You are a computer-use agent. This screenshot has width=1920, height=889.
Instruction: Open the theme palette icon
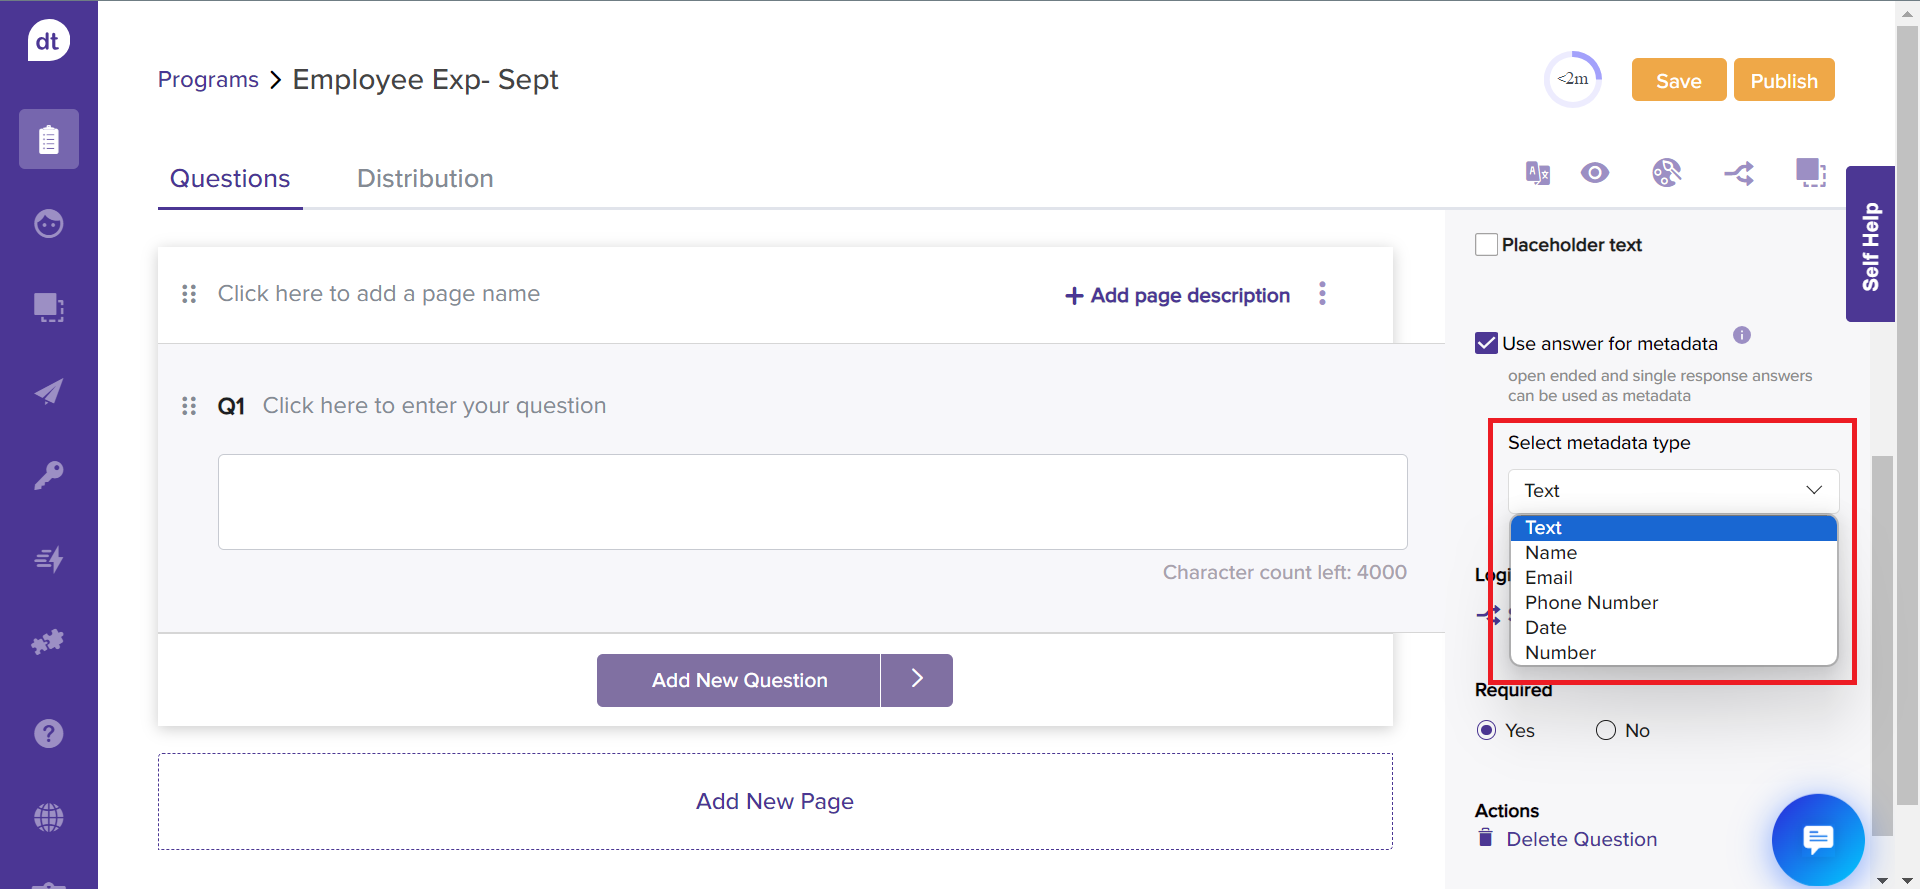(x=1666, y=173)
